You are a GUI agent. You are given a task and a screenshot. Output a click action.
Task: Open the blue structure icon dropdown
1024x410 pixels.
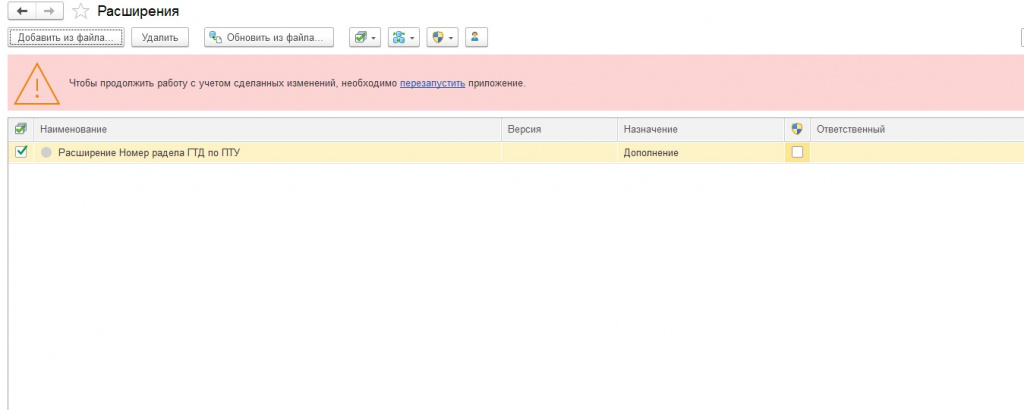(x=404, y=37)
